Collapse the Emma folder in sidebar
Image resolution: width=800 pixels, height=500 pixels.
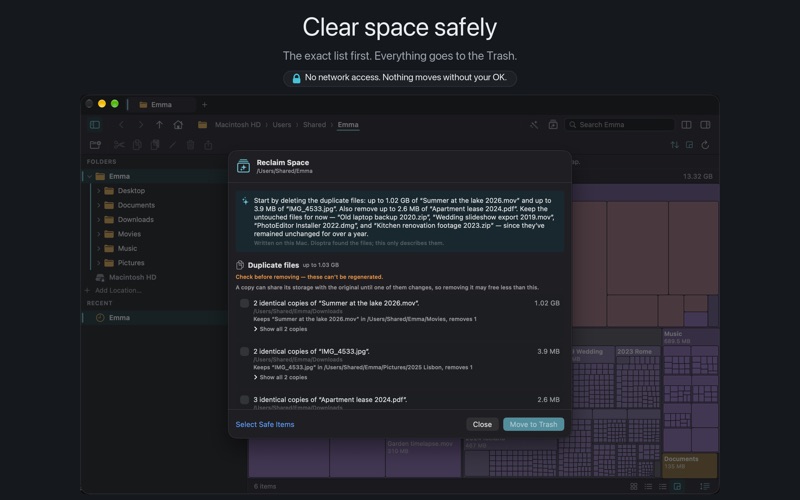[89, 177]
